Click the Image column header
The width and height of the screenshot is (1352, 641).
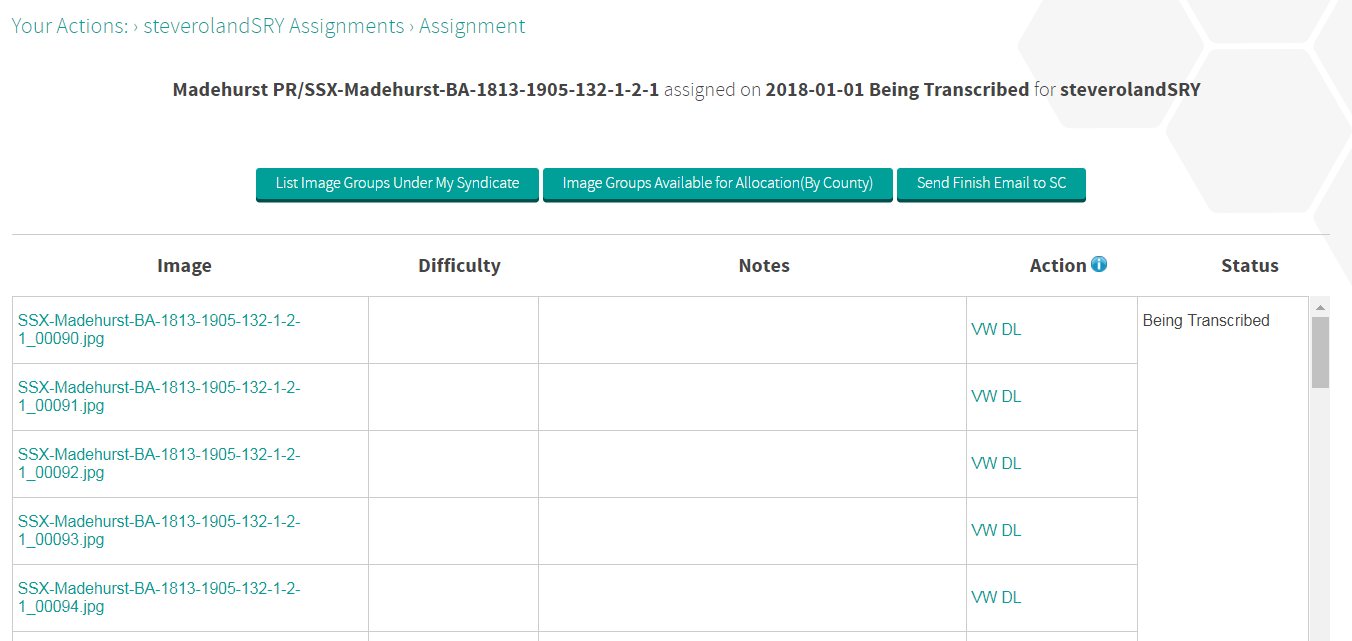184,266
